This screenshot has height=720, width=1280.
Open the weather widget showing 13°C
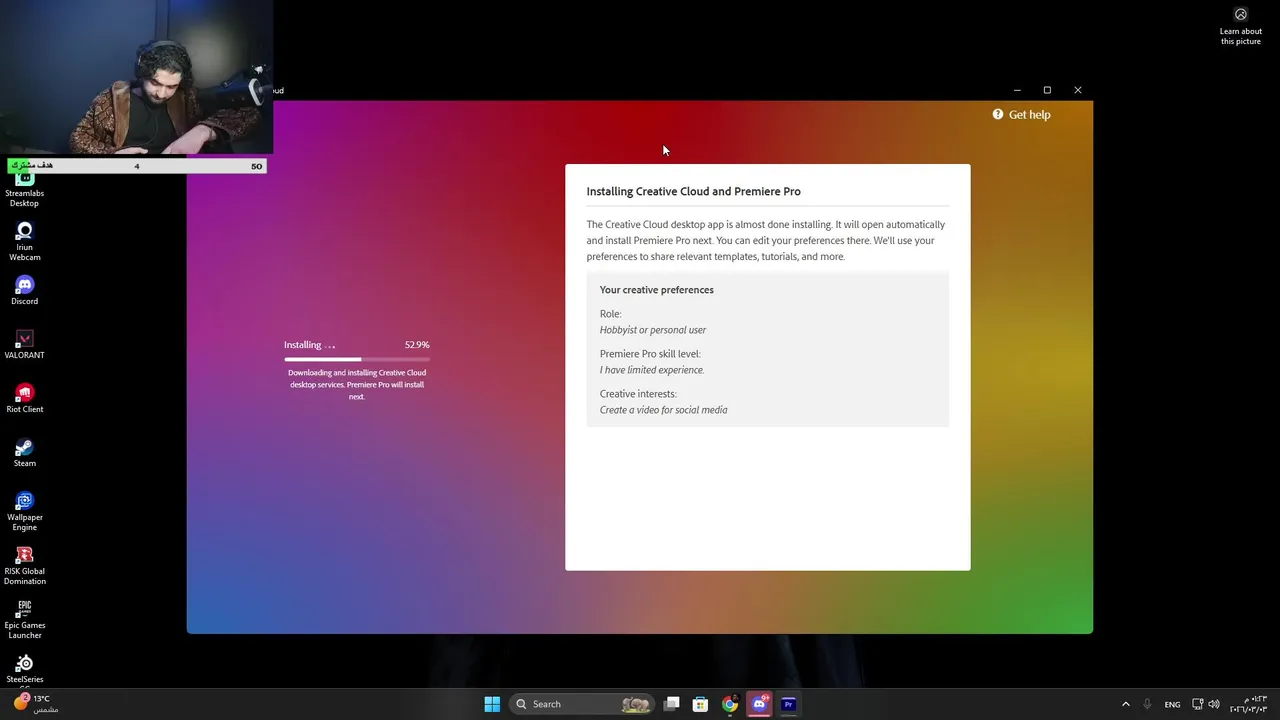pyautogui.click(x=34, y=703)
